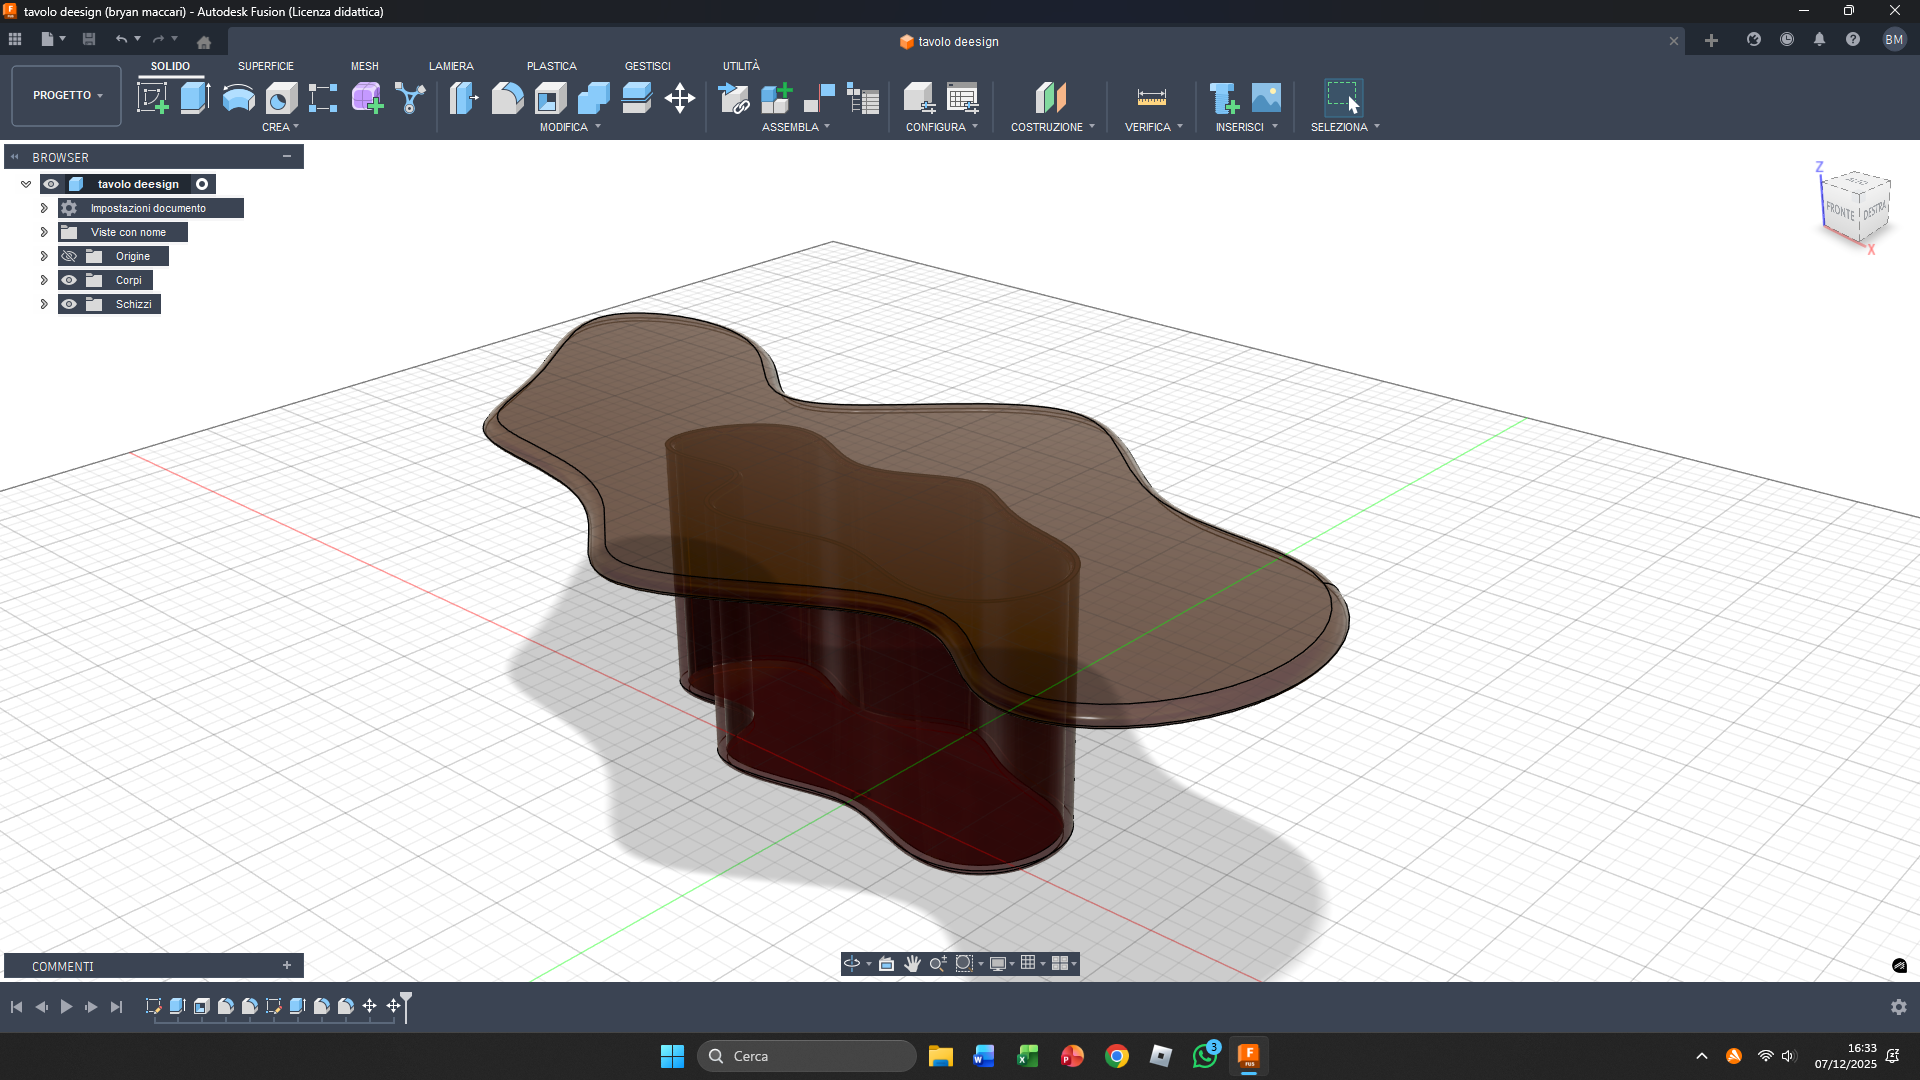Click the Shell tool icon
The width and height of the screenshot is (1920, 1080).
550,98
